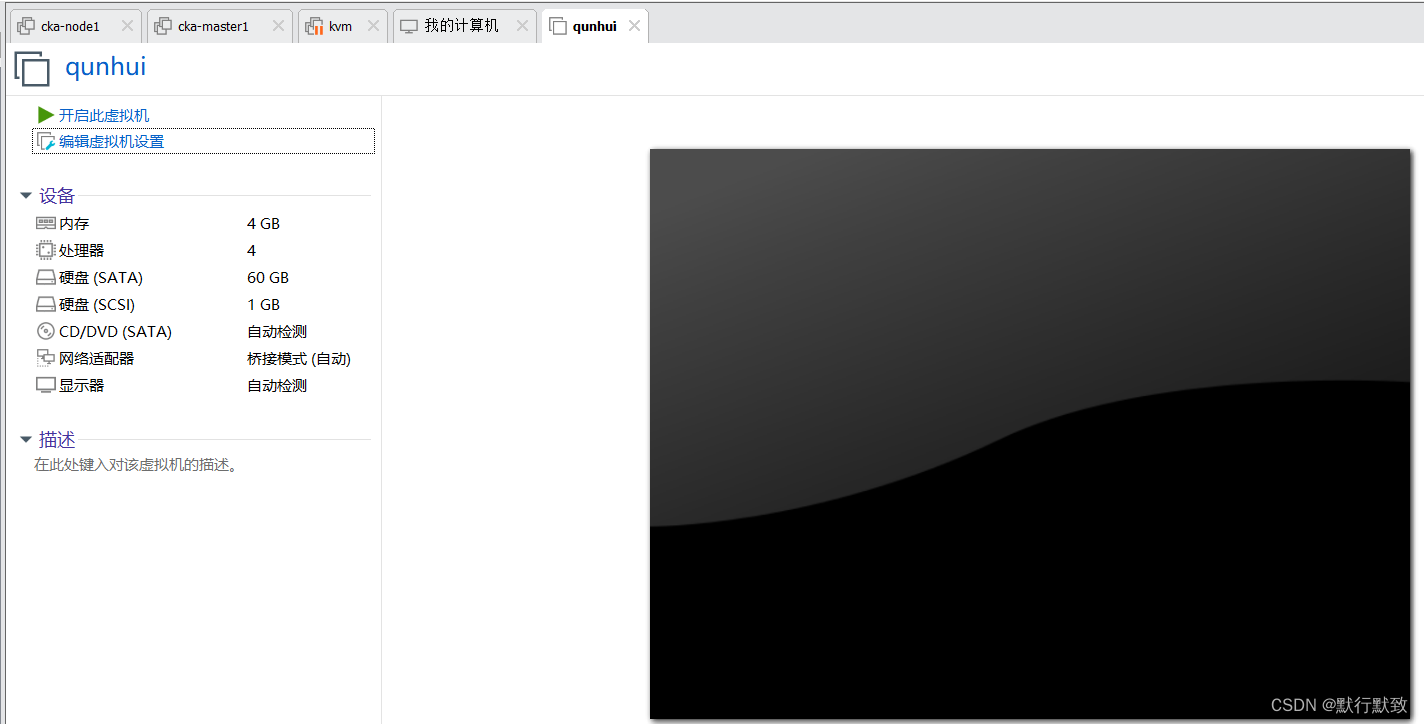The height and width of the screenshot is (724, 1424).
Task: Select the qunhui tab
Action: pos(594,26)
